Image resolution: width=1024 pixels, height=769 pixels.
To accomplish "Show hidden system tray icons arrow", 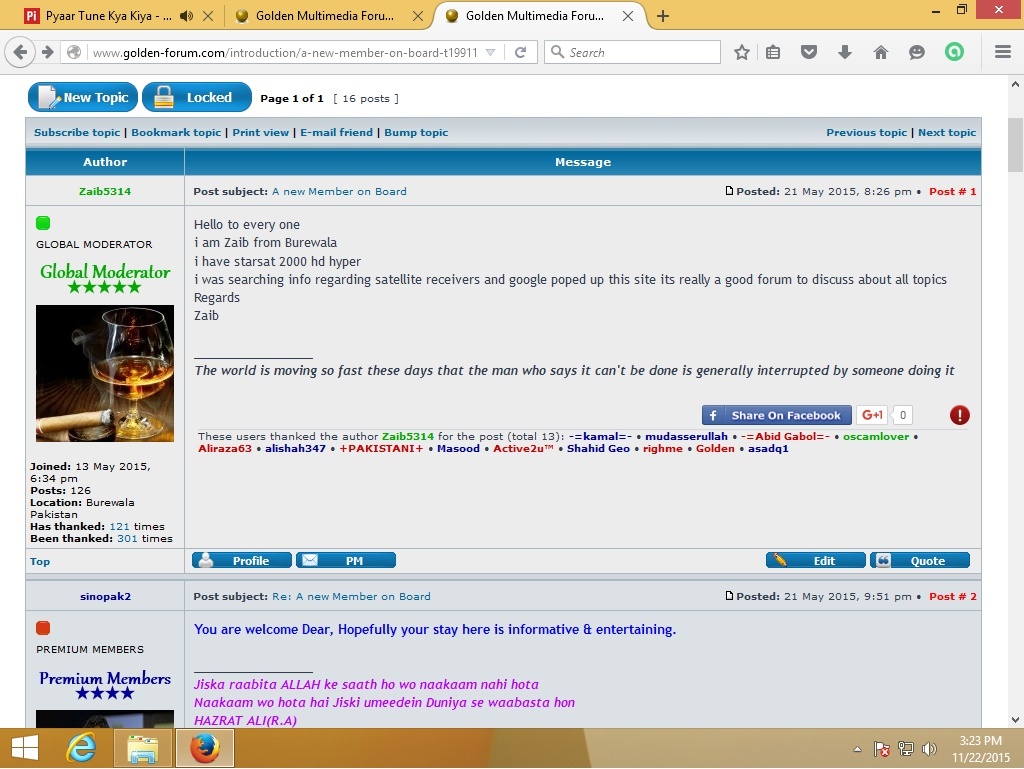I will click(857, 749).
